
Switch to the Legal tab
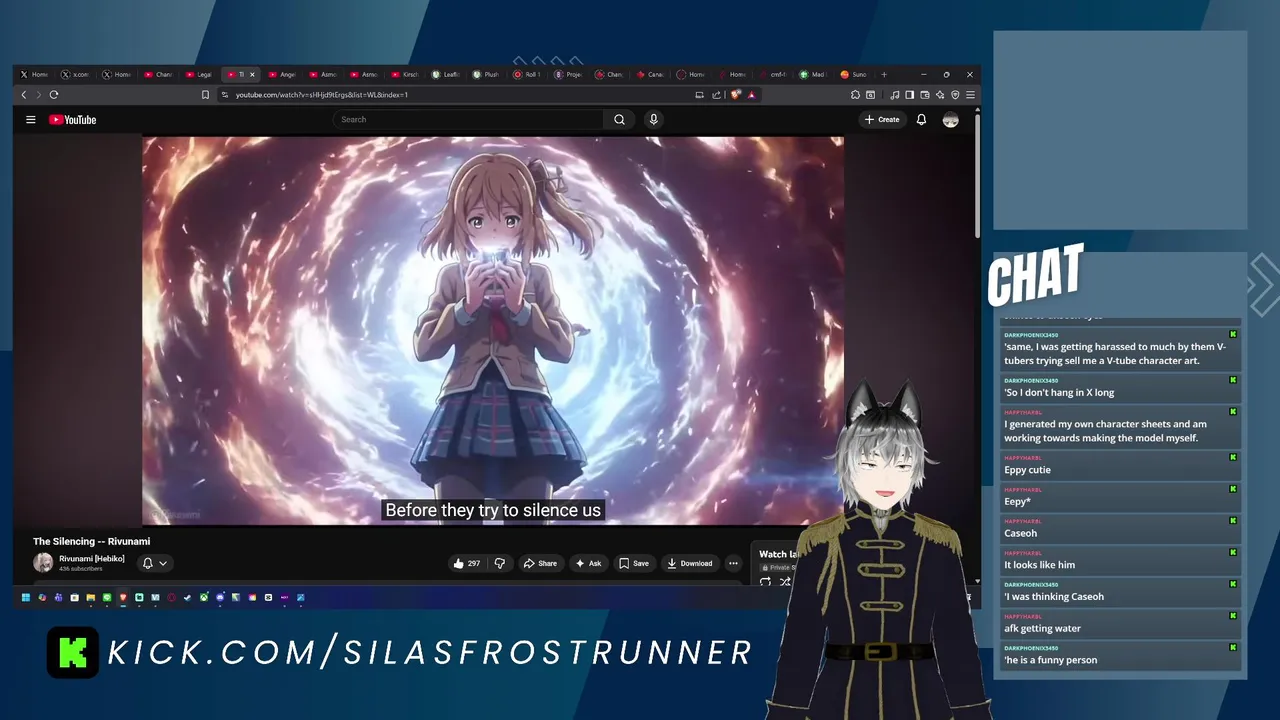(x=199, y=74)
